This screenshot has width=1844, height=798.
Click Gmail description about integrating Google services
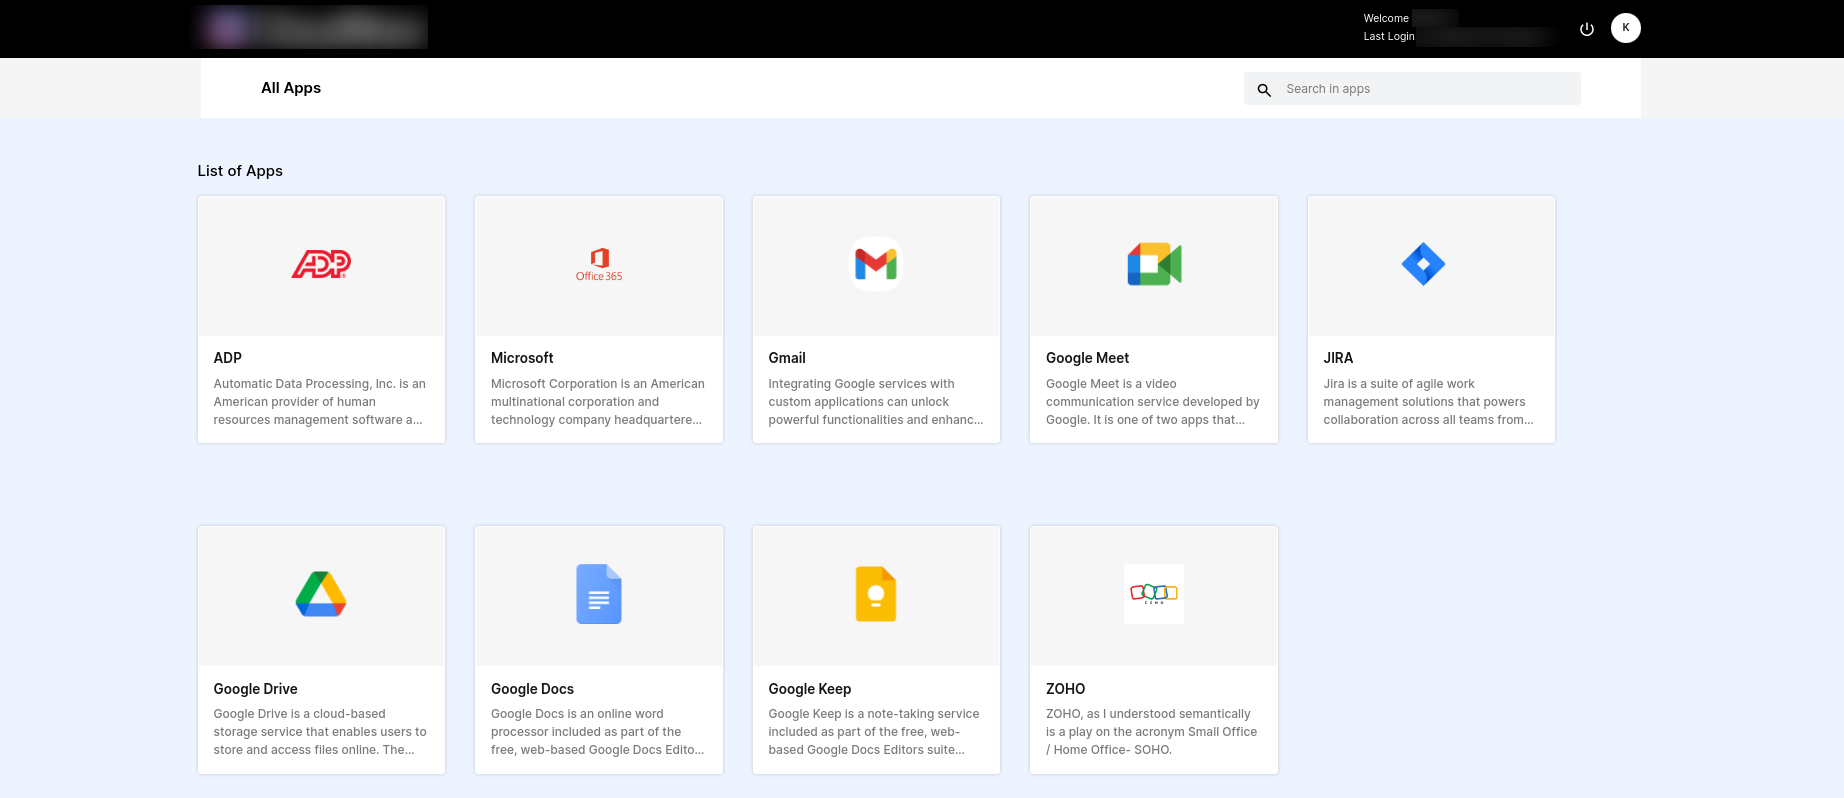876,402
